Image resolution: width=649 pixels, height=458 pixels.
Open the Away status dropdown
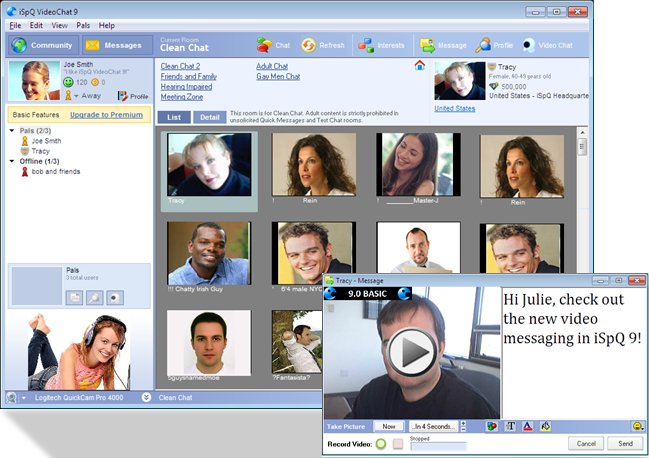76,96
